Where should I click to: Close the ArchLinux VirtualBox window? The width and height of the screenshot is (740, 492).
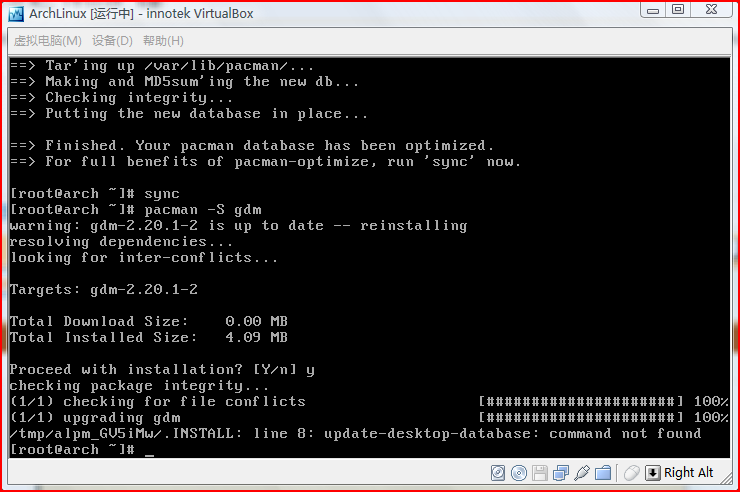pyautogui.click(x=711, y=10)
